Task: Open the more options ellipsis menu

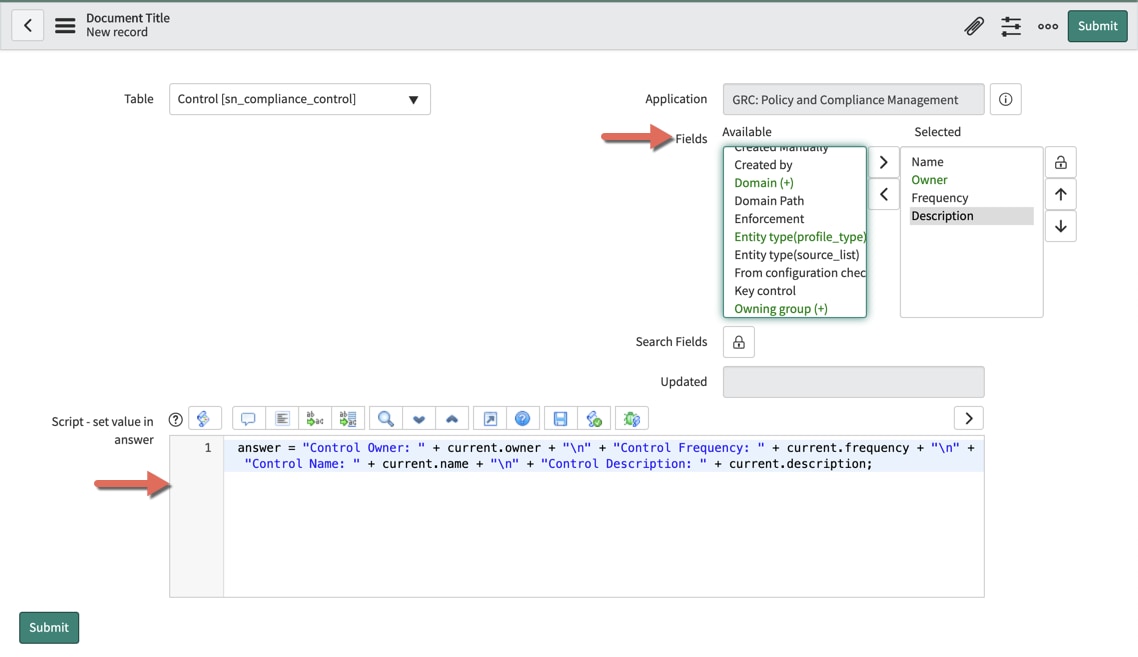Action: 1047,25
